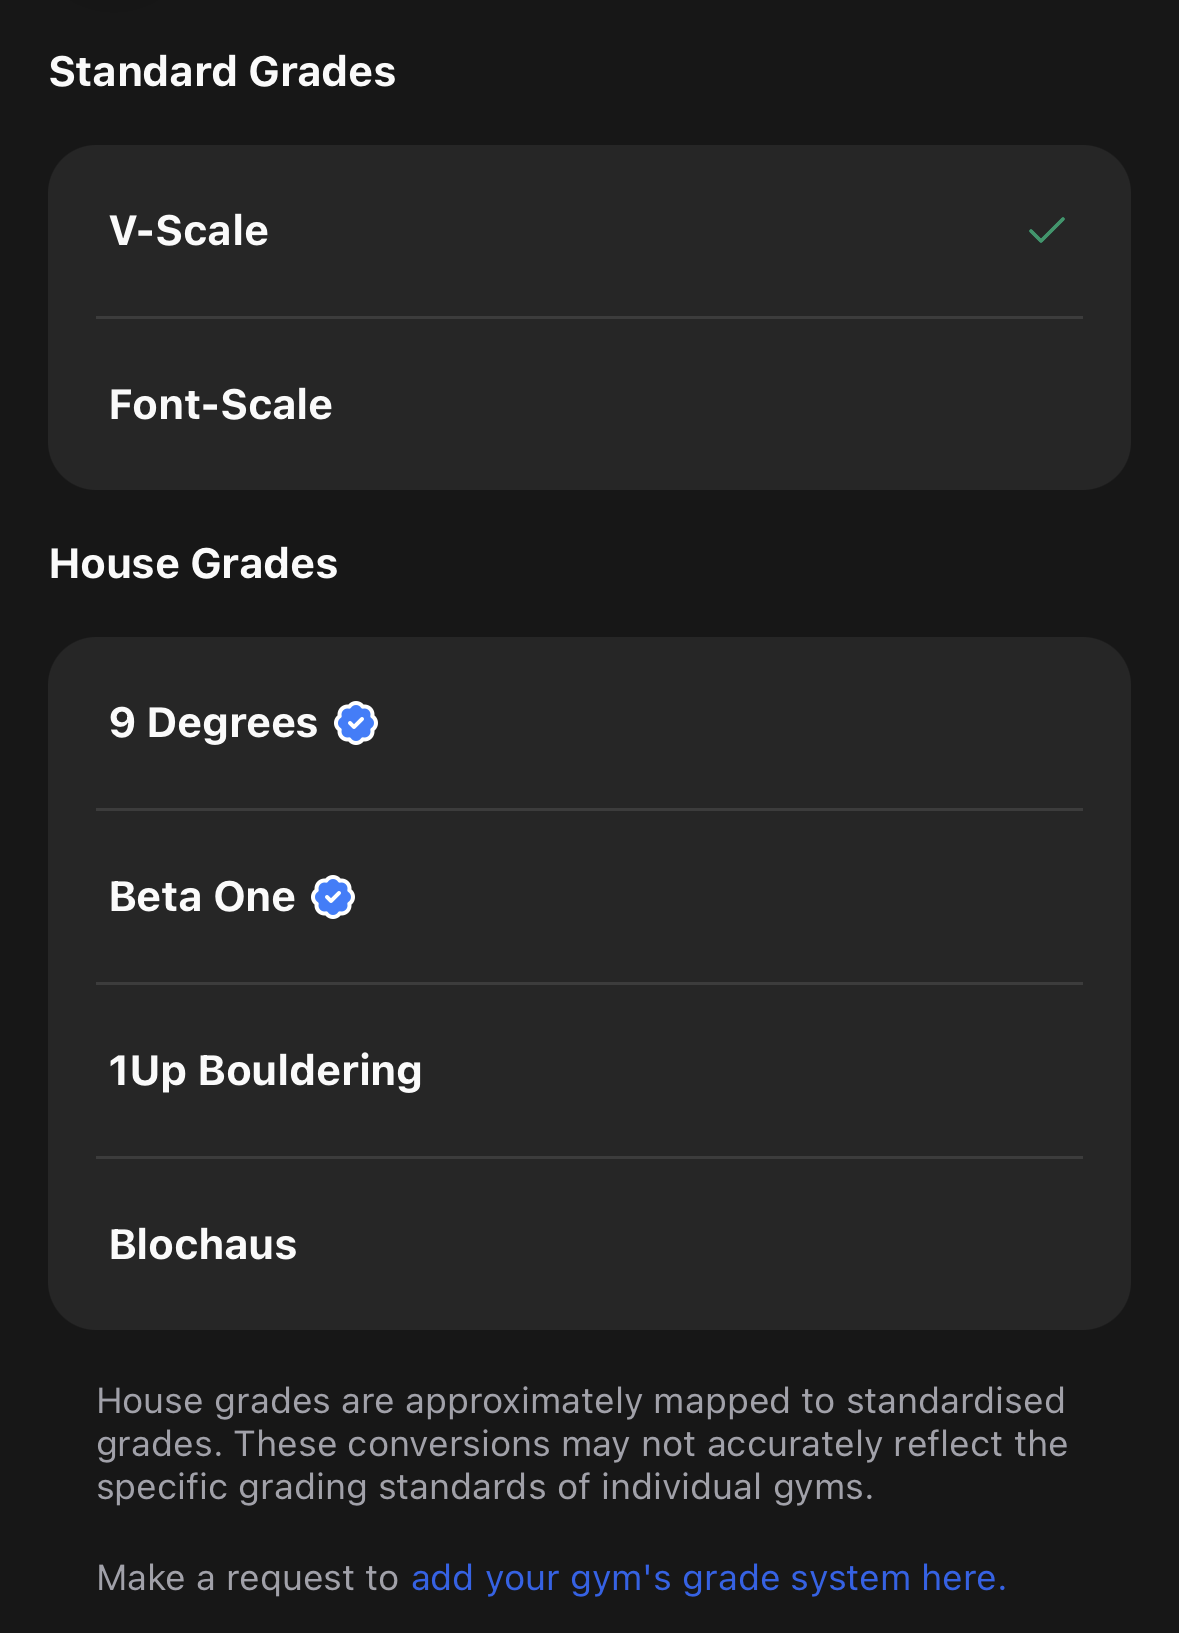The height and width of the screenshot is (1633, 1179).
Task: Click divider between 9 Degrees and Beta One
Action: [x=589, y=810]
